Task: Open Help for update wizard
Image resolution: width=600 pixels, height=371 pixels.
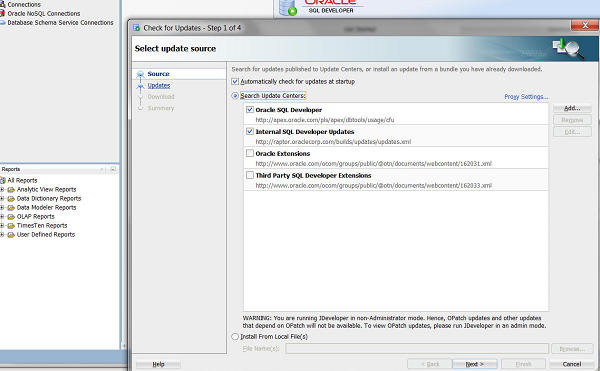Action: click(x=158, y=364)
